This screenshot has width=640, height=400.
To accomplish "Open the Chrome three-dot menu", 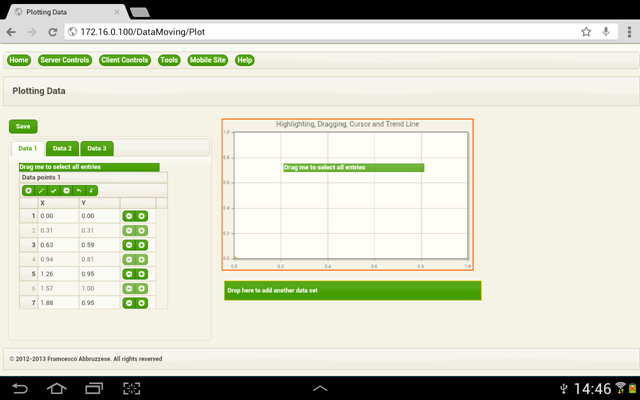I will pos(629,32).
